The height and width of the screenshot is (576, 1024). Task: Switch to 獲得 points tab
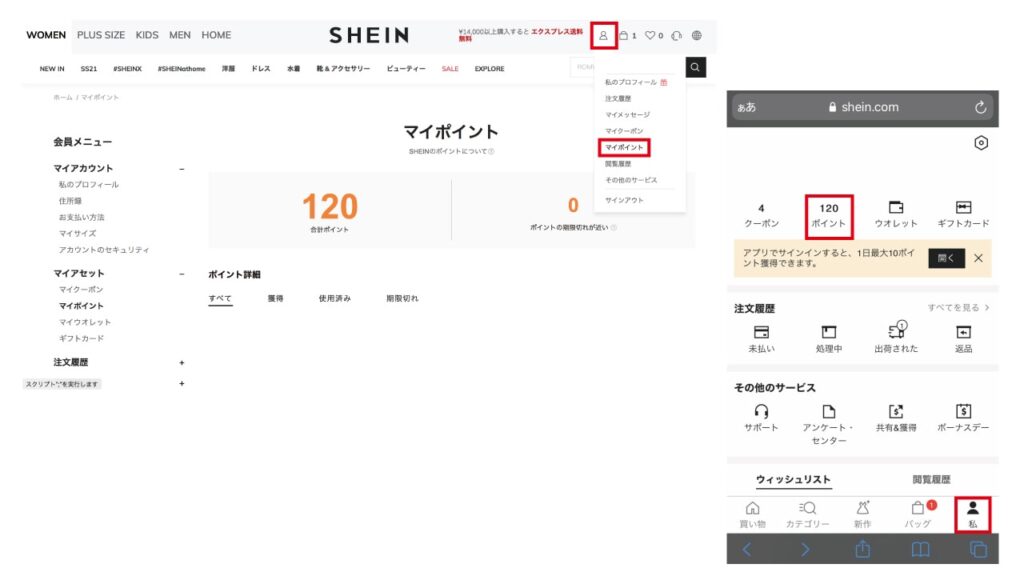click(276, 298)
